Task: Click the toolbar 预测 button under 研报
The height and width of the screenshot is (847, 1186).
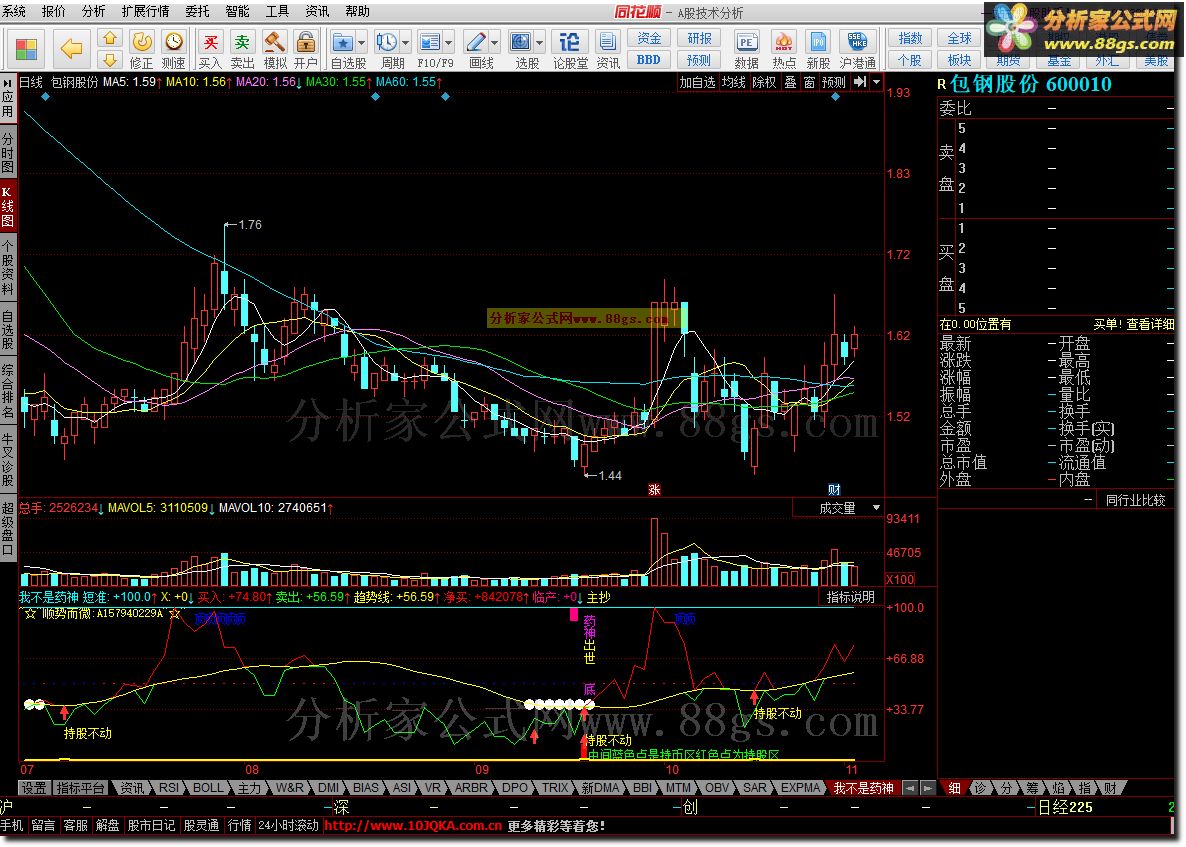Action: 699,60
